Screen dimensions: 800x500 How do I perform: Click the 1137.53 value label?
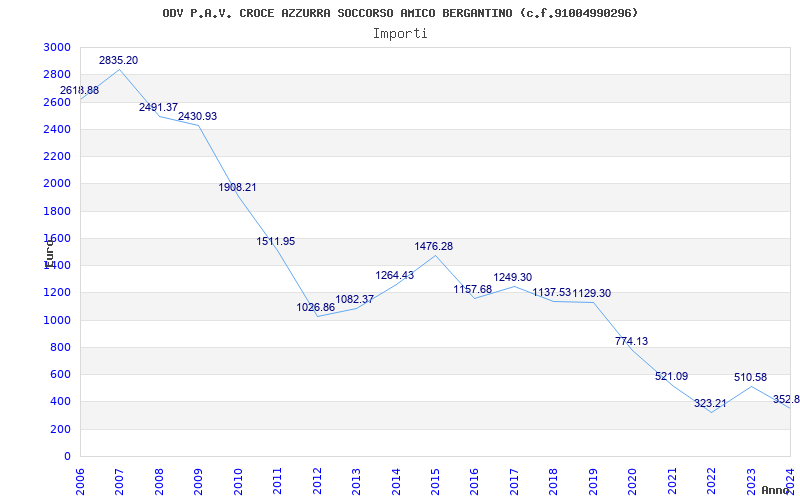pos(552,292)
